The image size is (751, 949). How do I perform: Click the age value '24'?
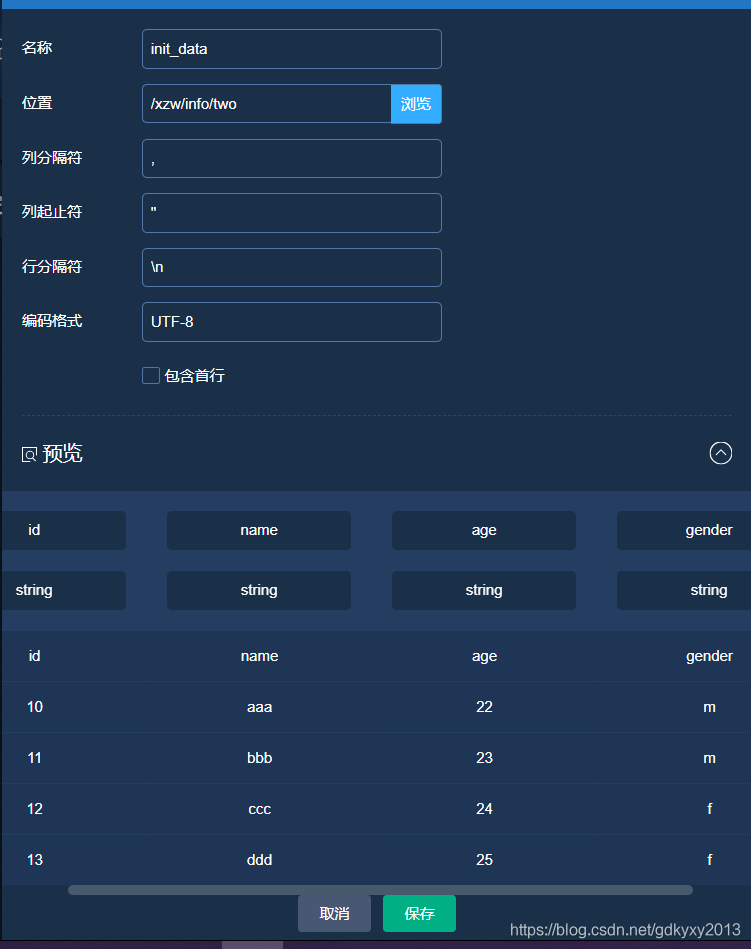point(484,809)
